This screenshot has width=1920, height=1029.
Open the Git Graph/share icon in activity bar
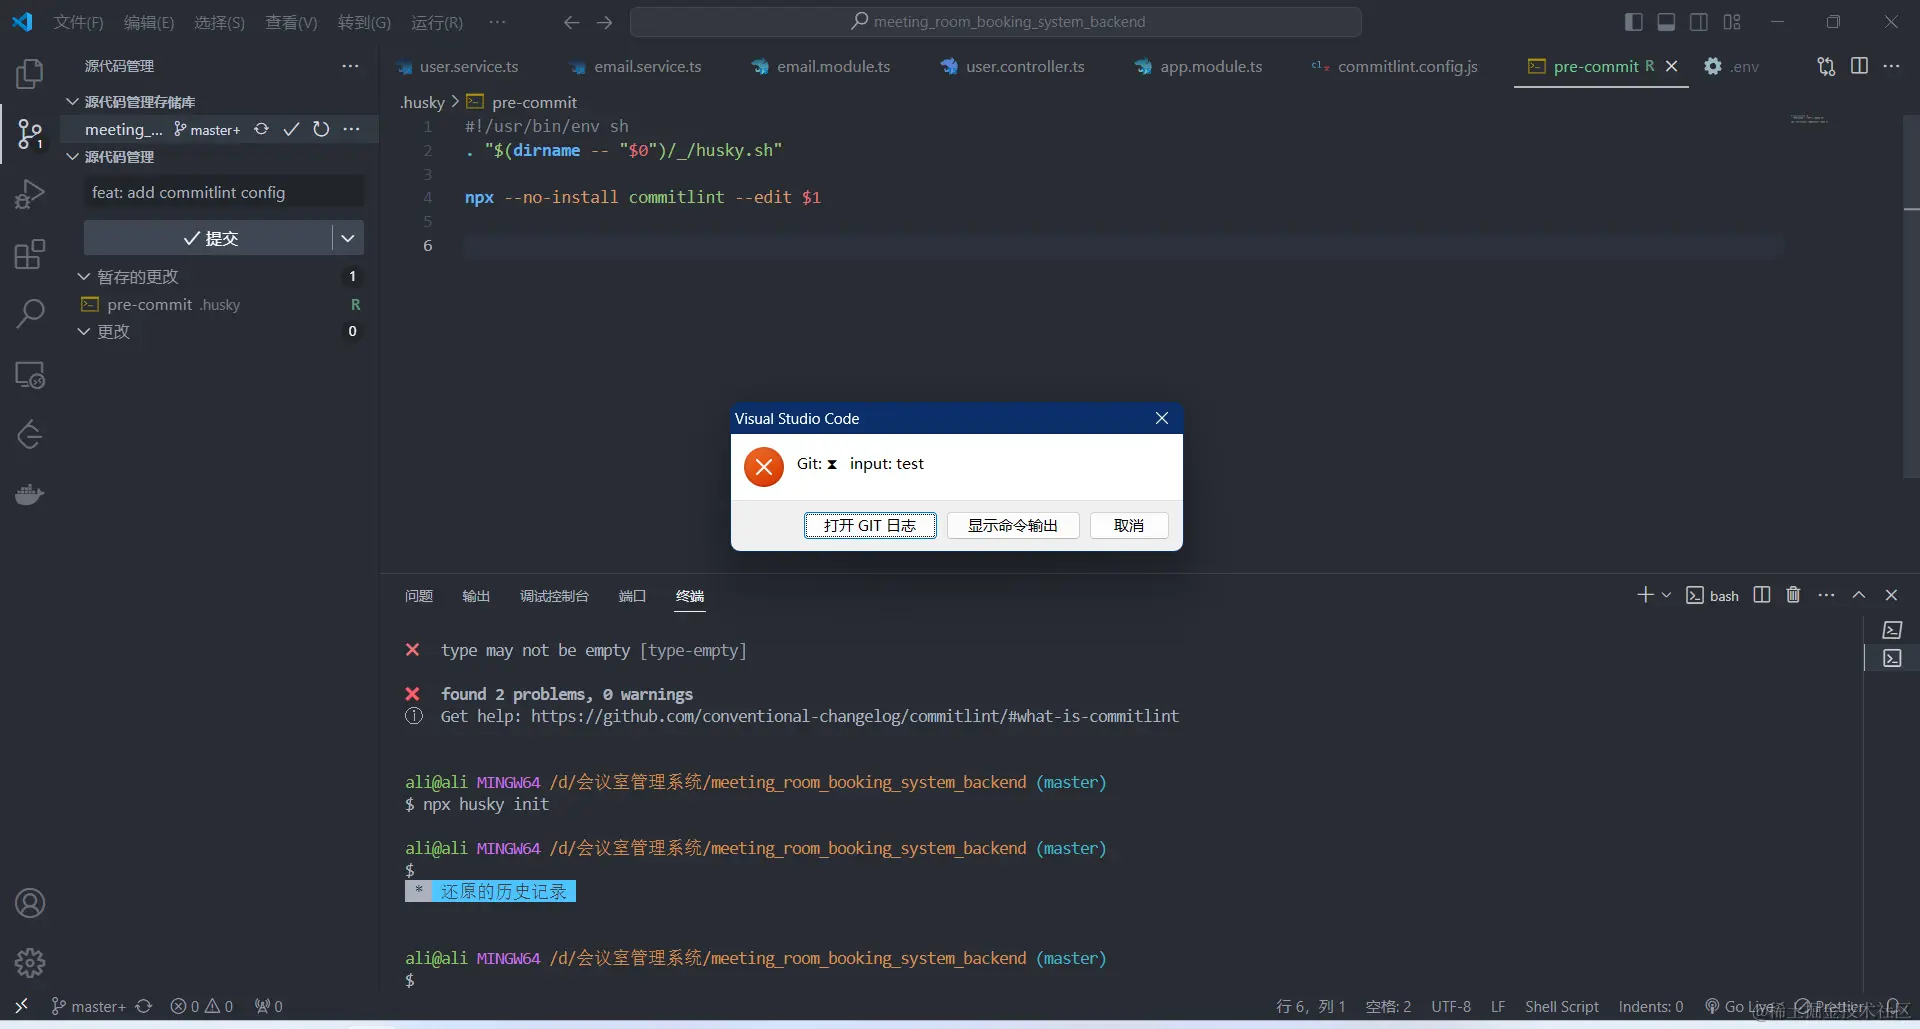(x=30, y=435)
